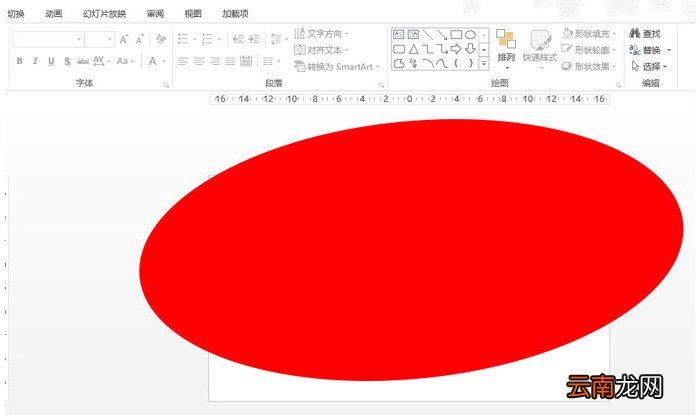
Task: Align text left
Action: [183, 61]
